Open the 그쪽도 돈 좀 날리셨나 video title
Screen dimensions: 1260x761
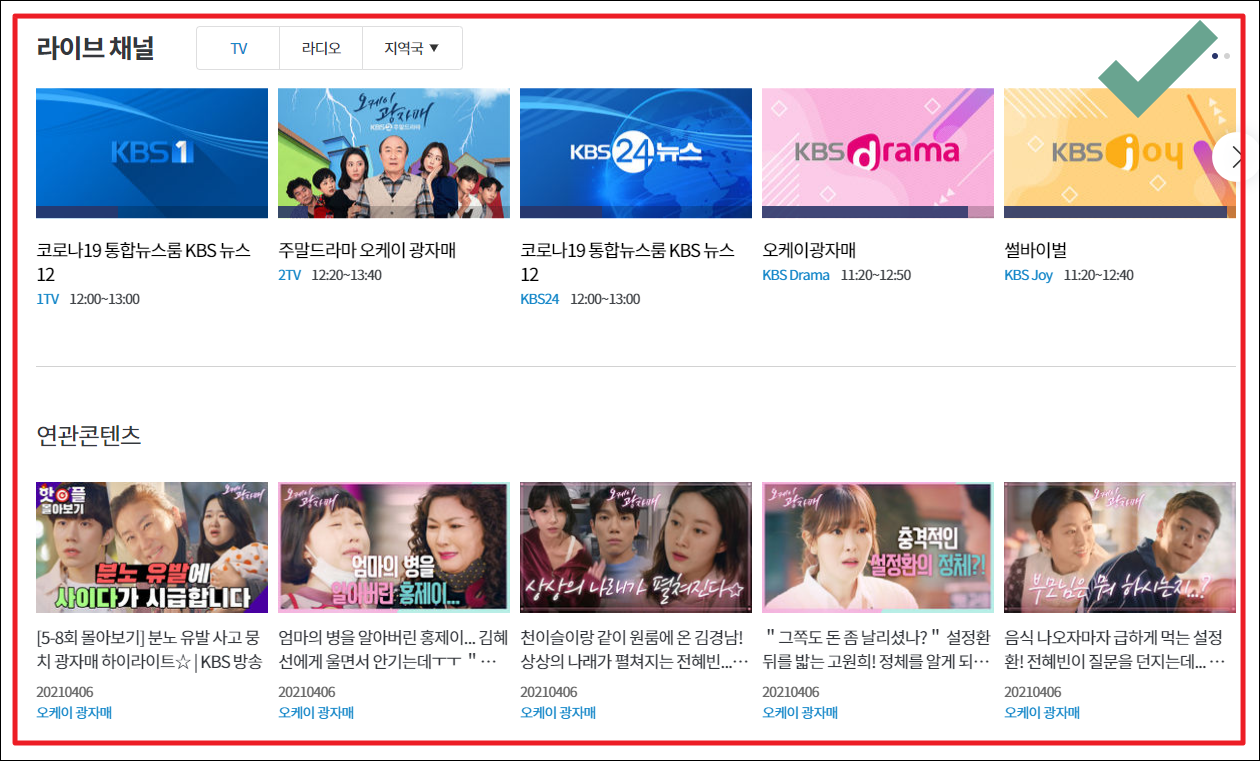877,650
